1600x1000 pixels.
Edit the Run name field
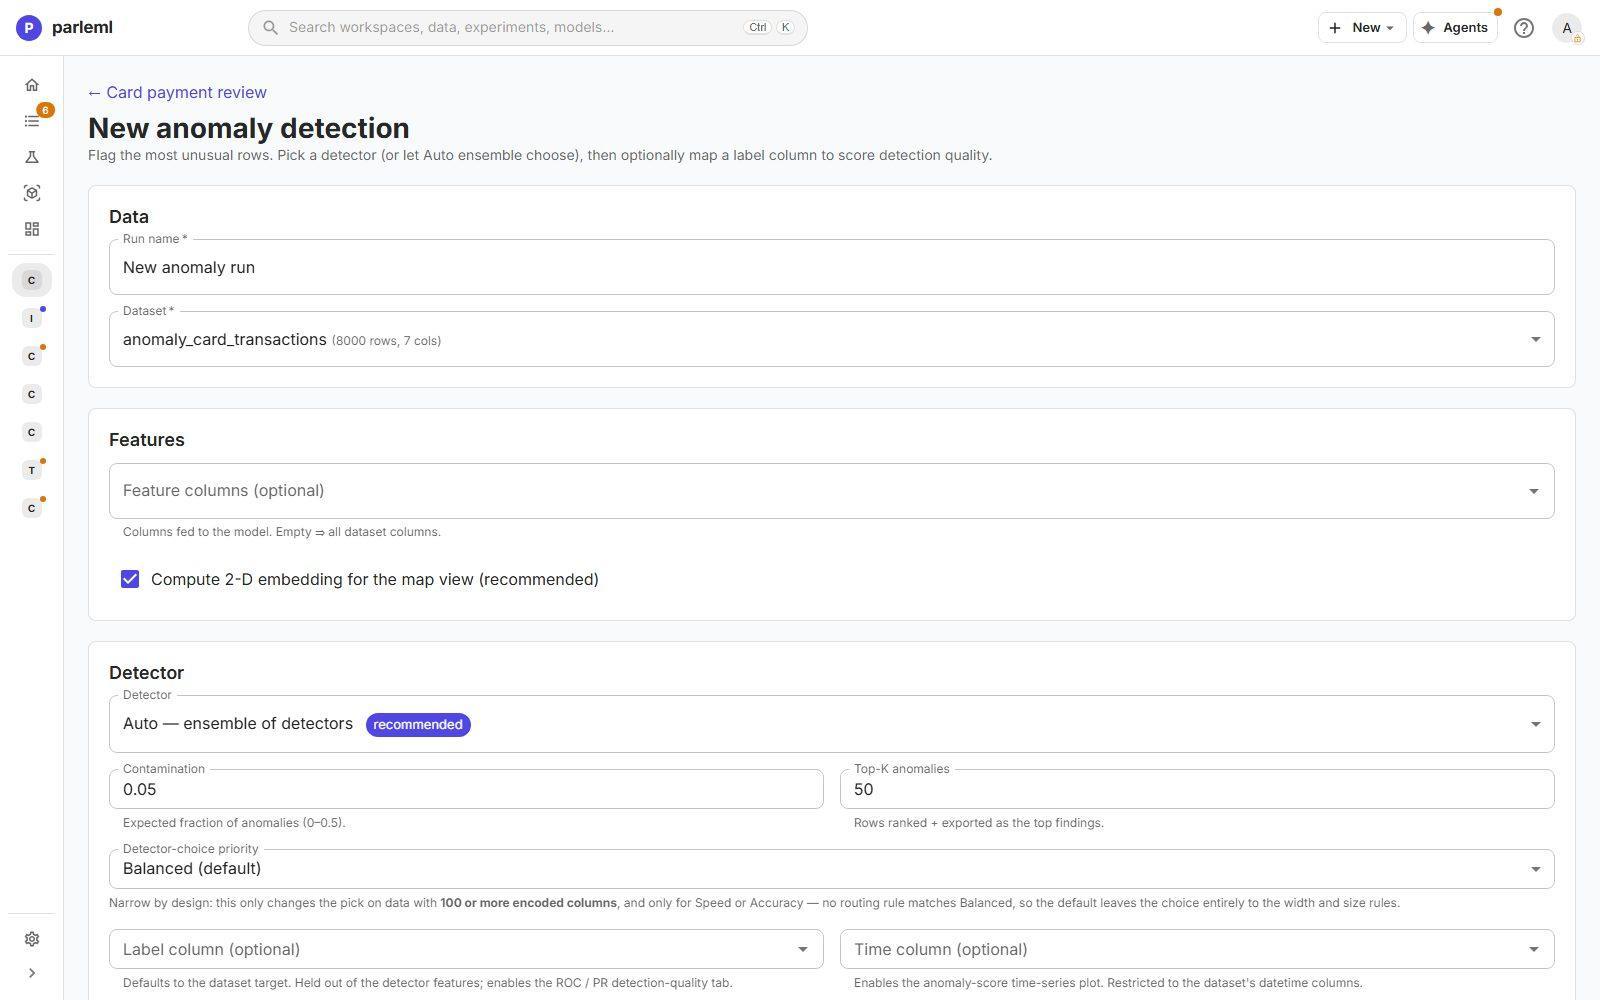click(831, 267)
